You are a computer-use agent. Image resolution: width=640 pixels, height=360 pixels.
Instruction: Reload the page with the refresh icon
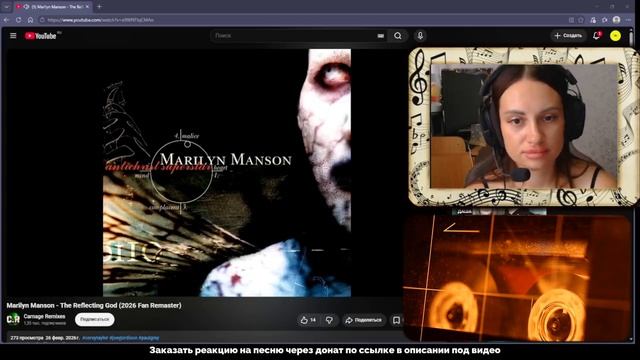pyautogui.click(x=18, y=20)
